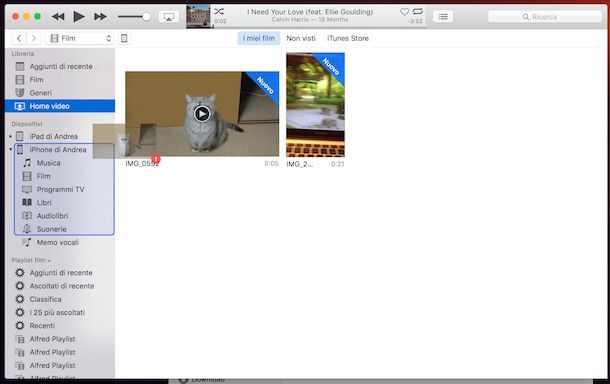Go back with the left chevron
The image size is (610, 384).
pyautogui.click(x=19, y=38)
